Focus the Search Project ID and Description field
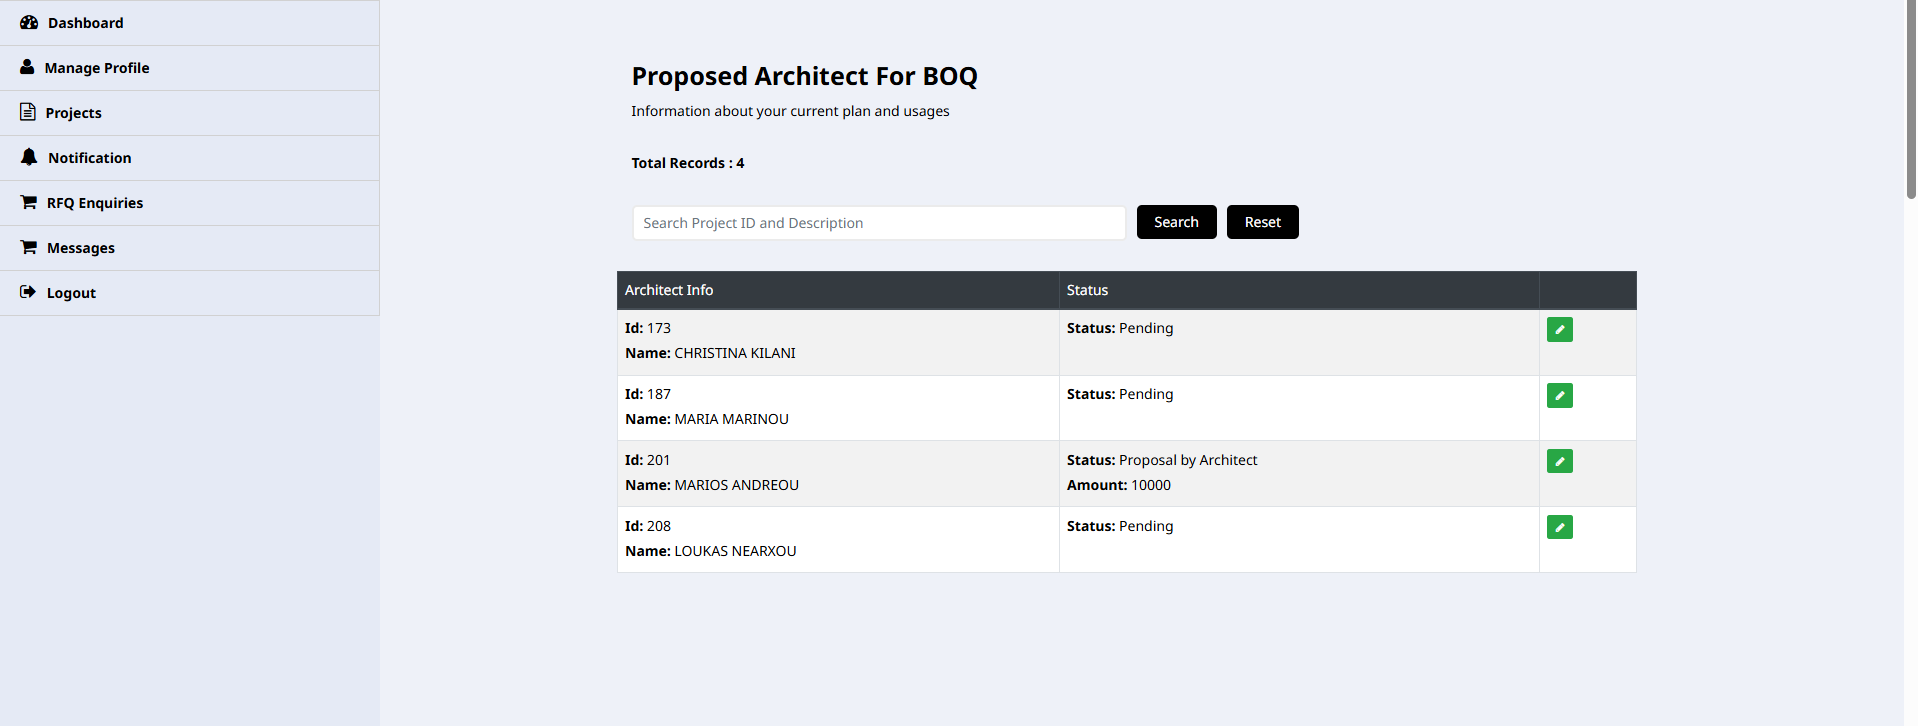This screenshot has width=1918, height=726. pyautogui.click(x=879, y=223)
